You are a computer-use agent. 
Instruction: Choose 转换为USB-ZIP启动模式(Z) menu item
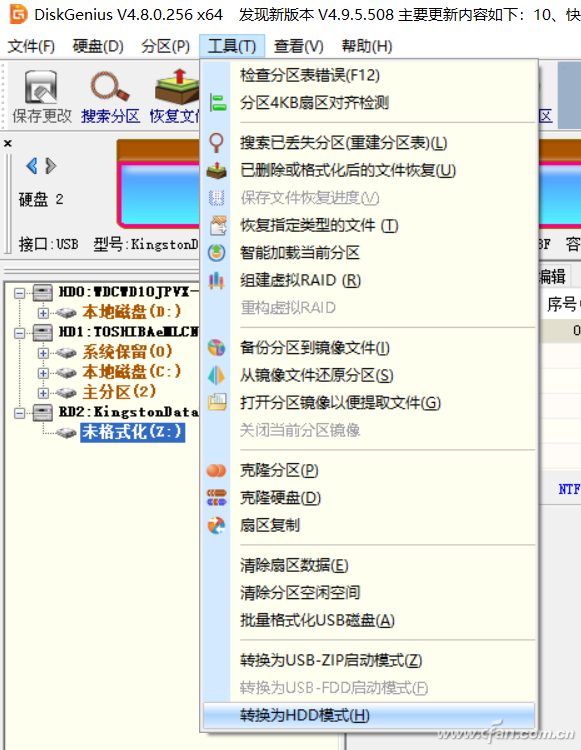click(369, 661)
